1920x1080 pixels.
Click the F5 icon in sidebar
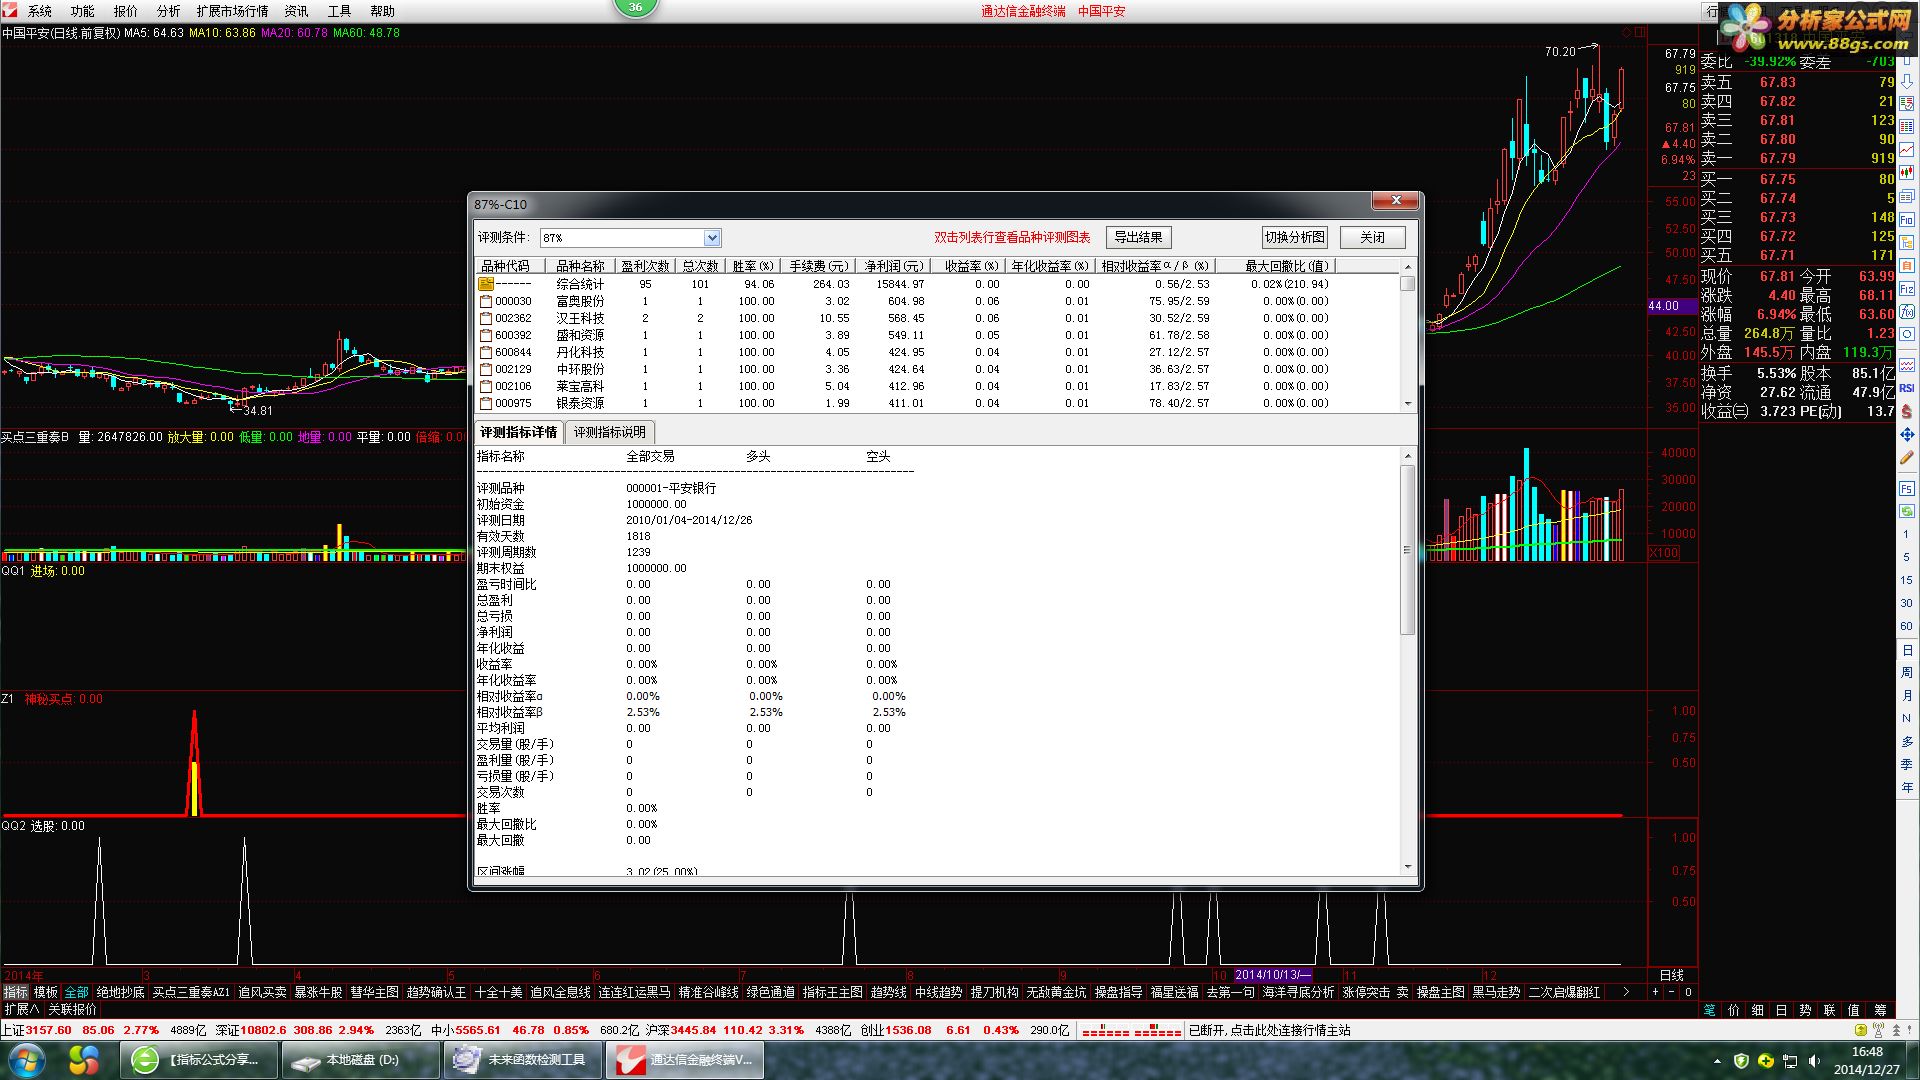1907,488
